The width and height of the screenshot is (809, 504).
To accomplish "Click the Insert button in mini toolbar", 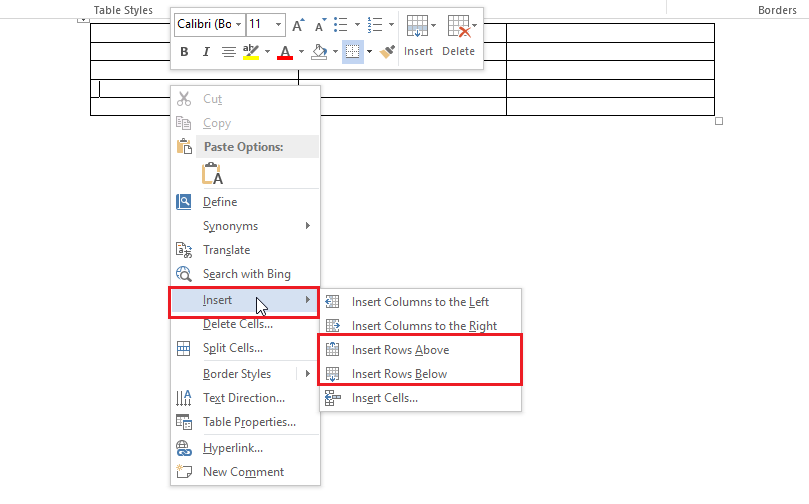I will coord(418,35).
